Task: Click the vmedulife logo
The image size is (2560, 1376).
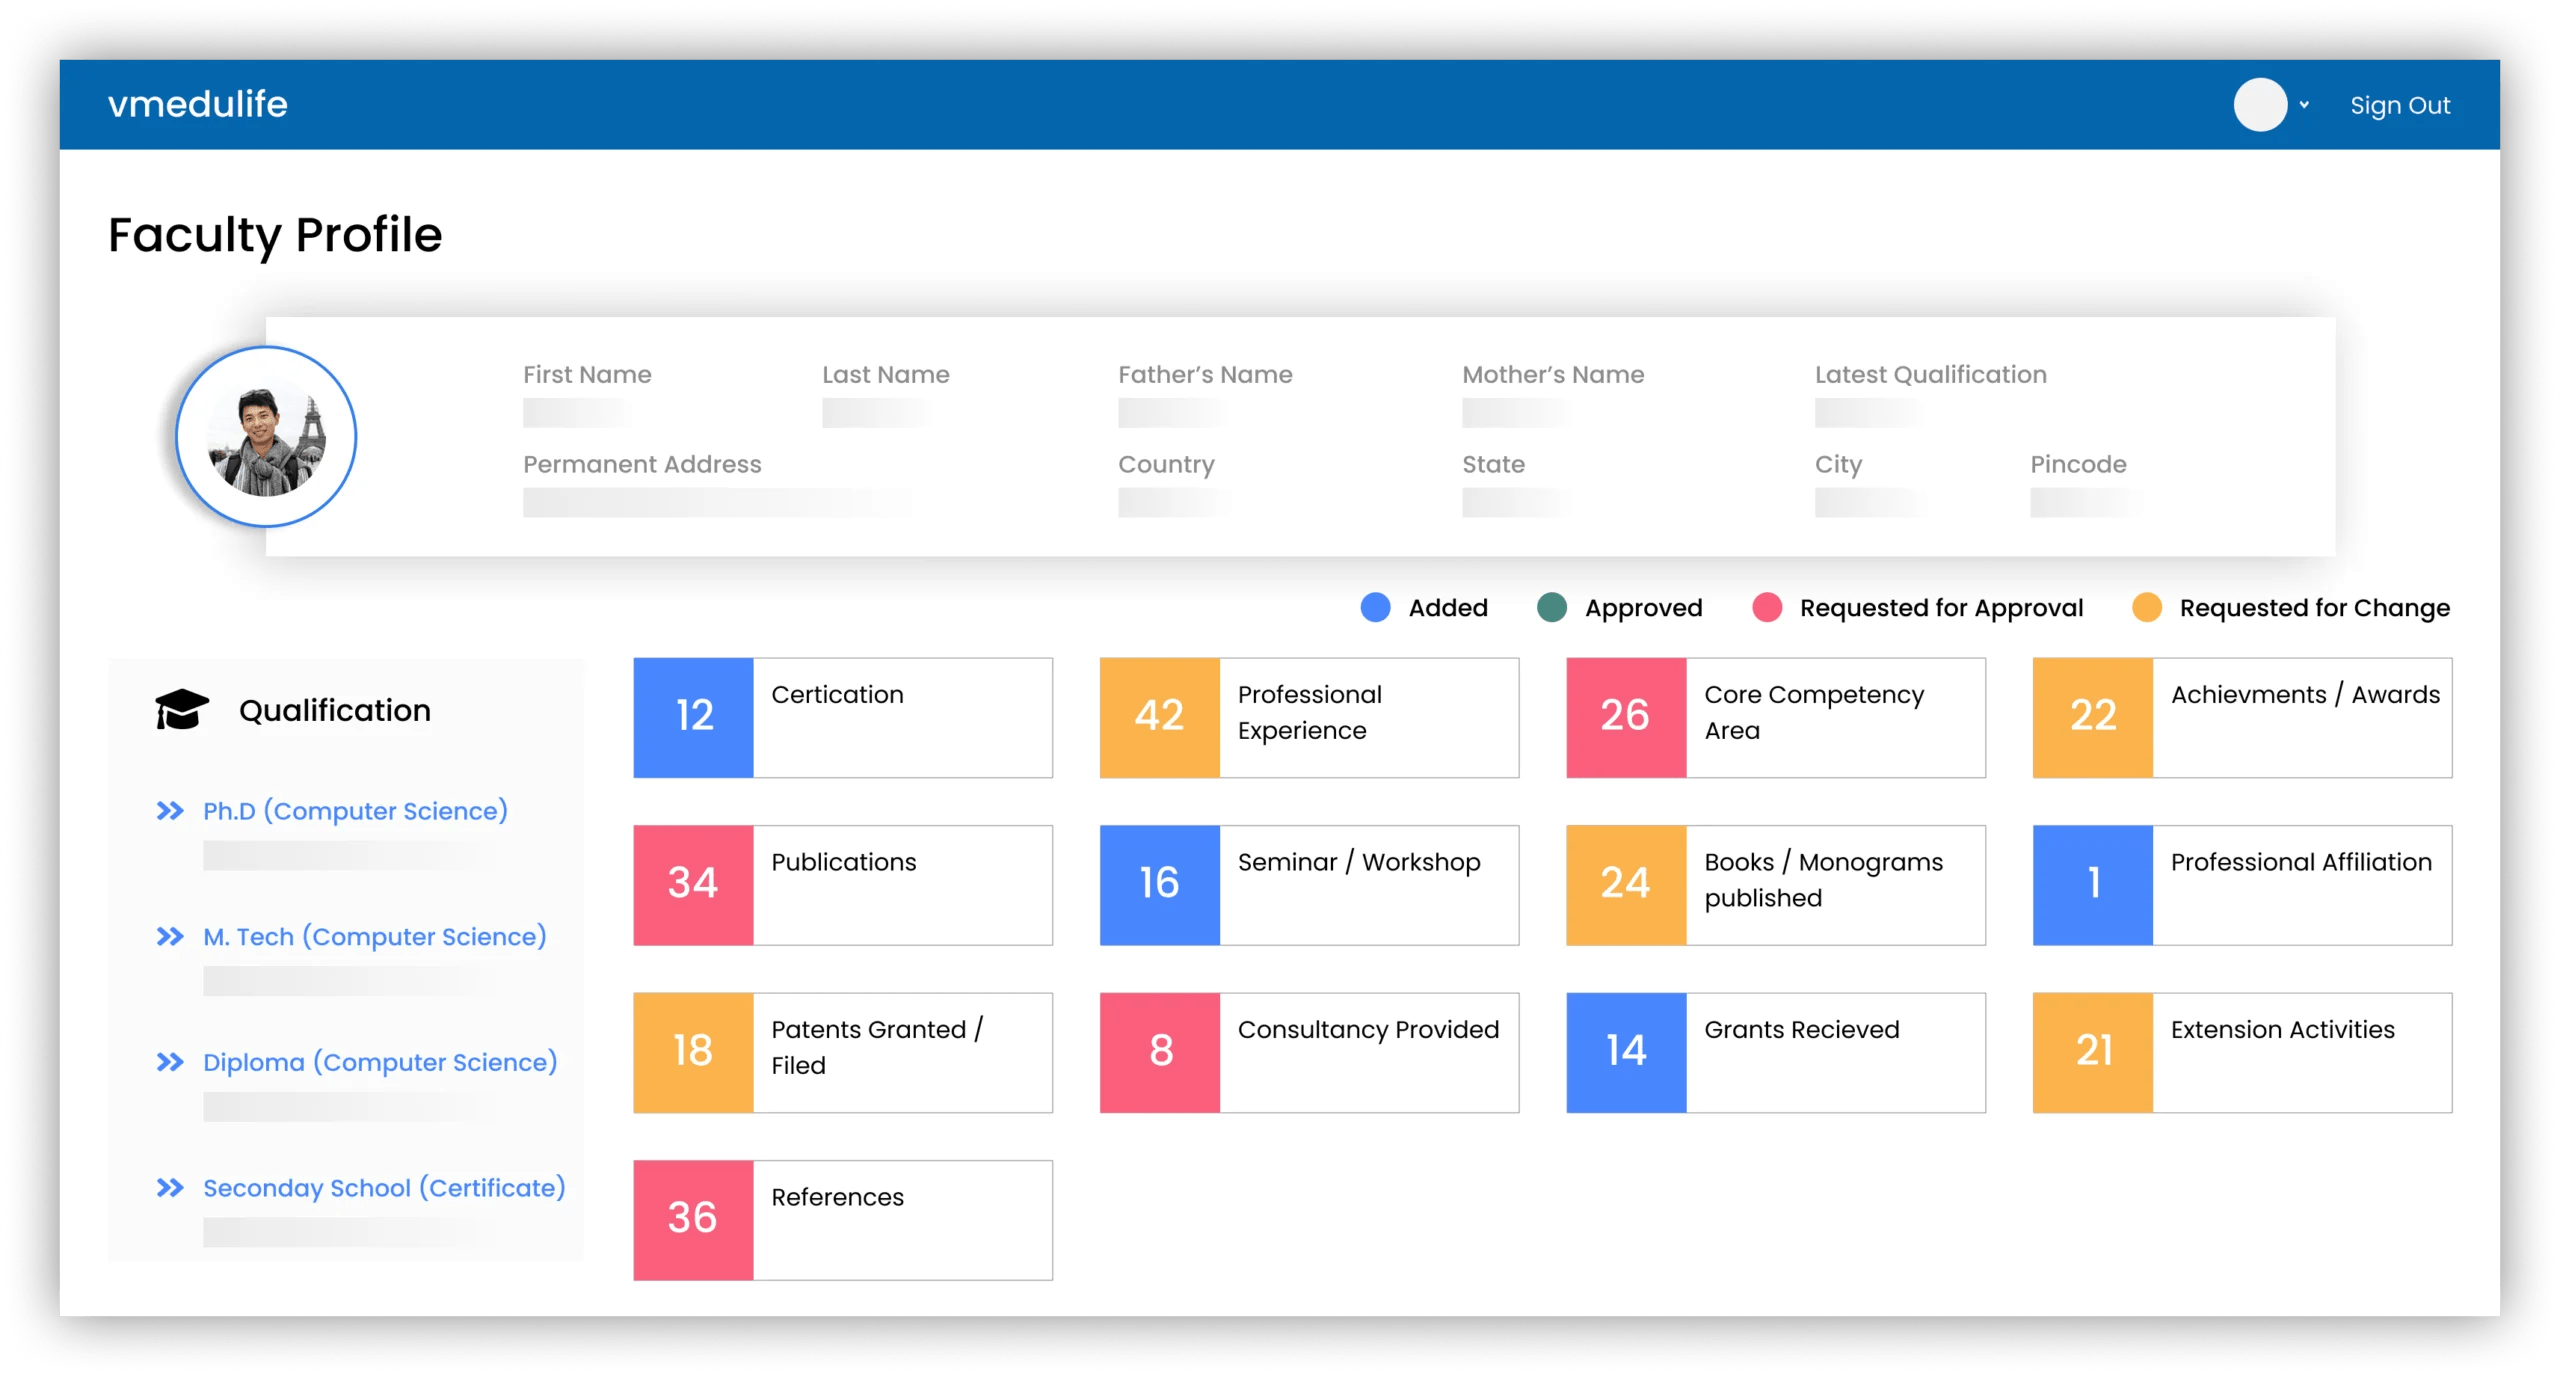Action: [198, 105]
